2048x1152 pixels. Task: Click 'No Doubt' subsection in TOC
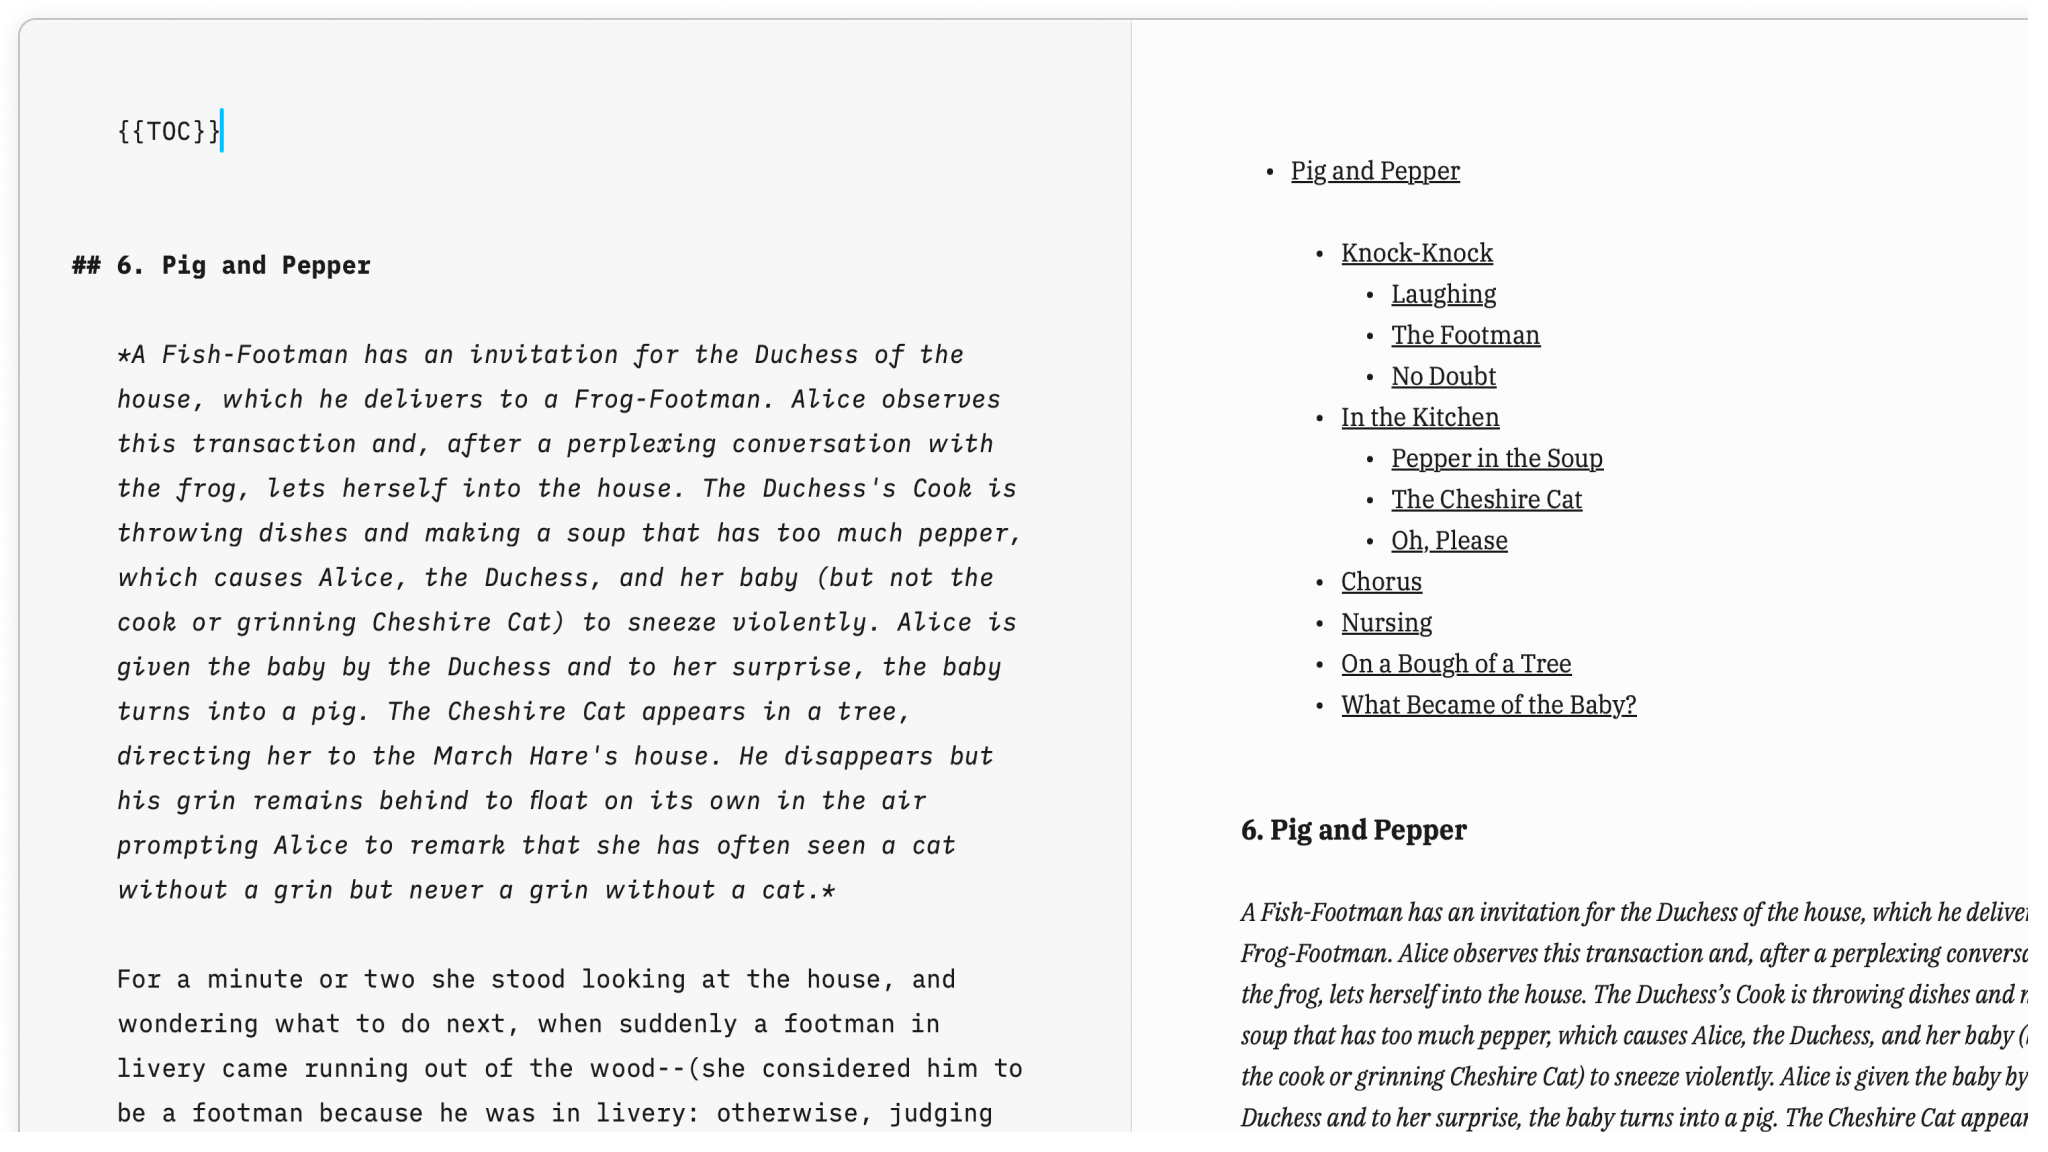point(1443,376)
